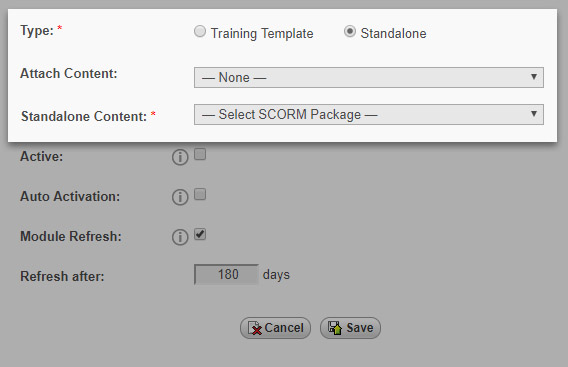Click the info icon beside Active
The height and width of the screenshot is (367, 568).
click(x=180, y=157)
